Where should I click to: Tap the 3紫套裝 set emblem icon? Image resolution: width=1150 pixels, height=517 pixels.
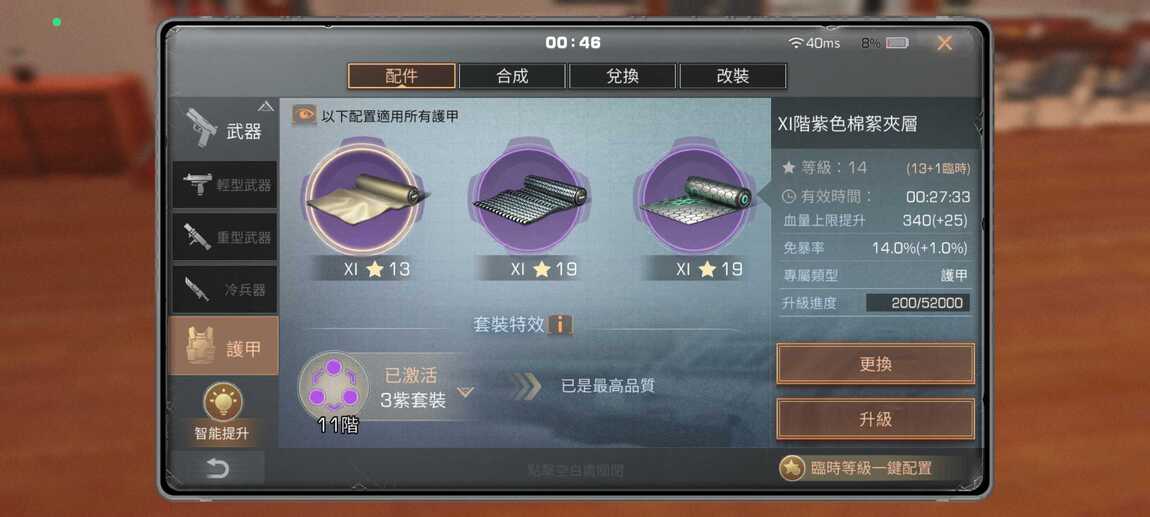[x=333, y=386]
